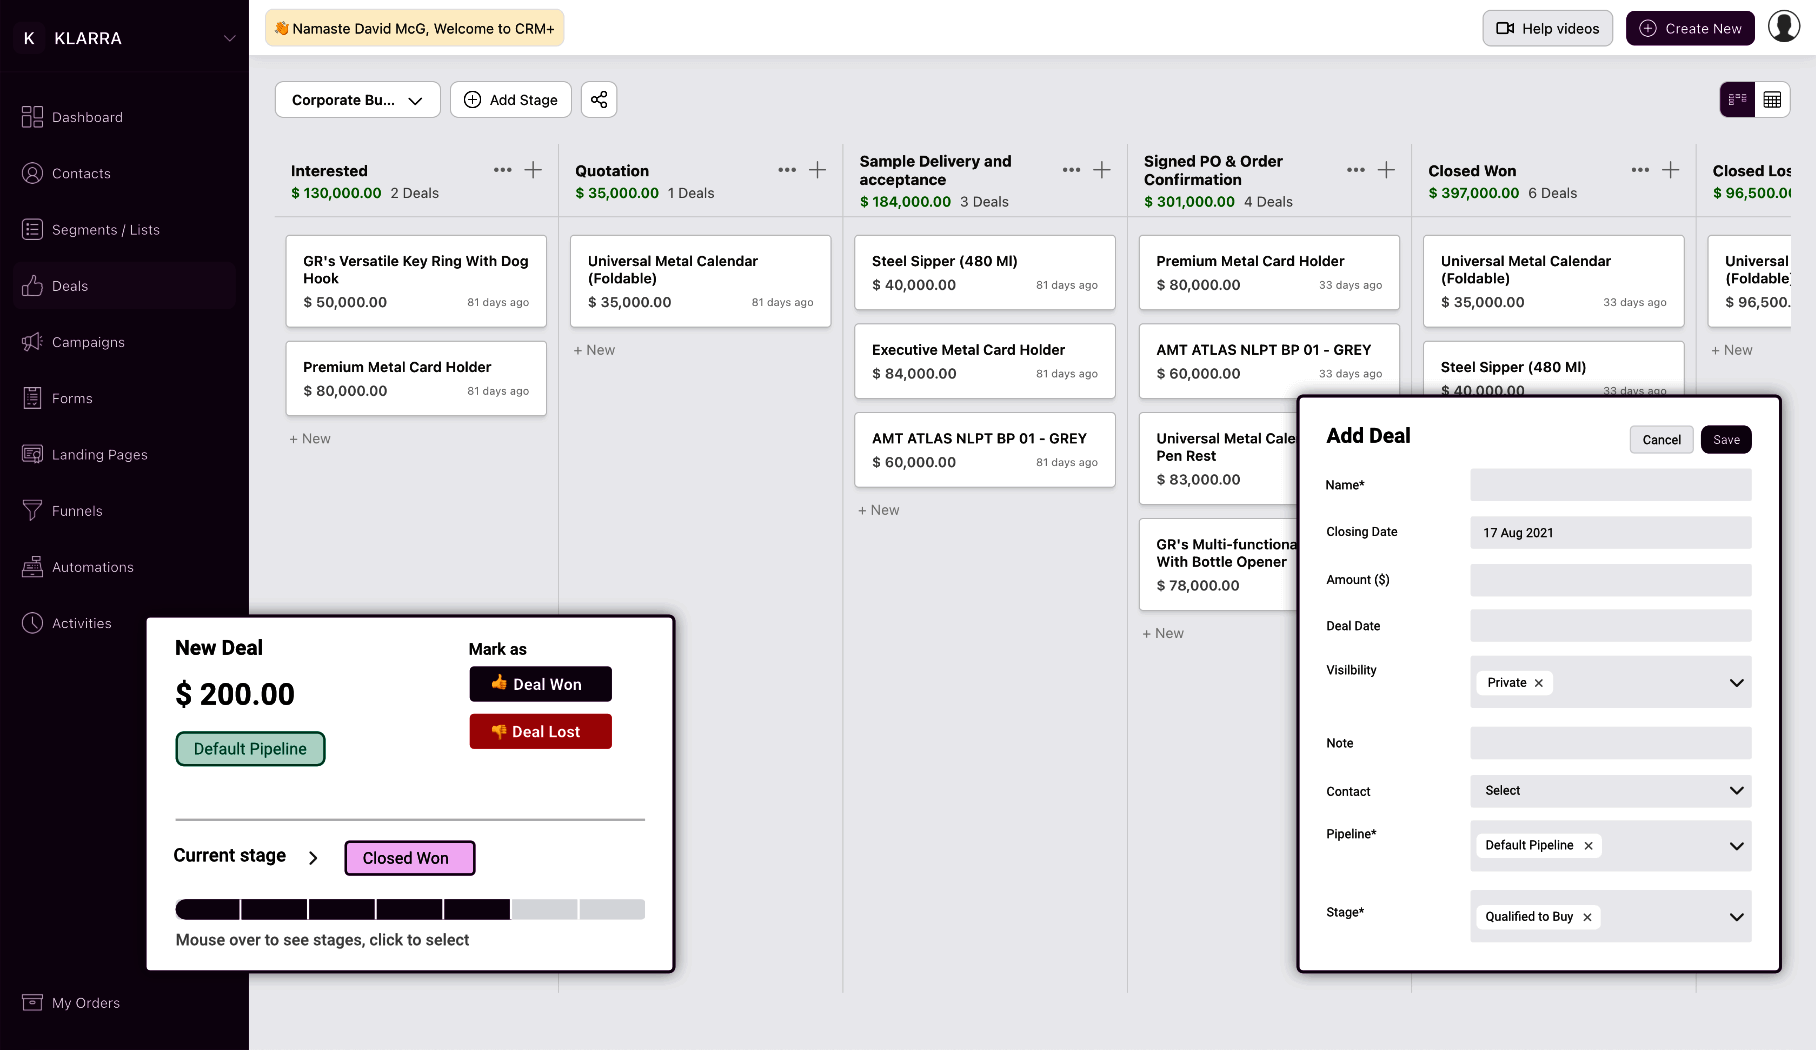
Task: Open Campaigns from sidebar menu
Action: (88, 342)
